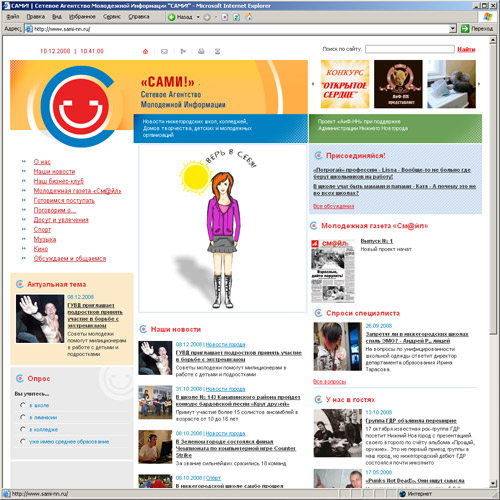Click the right arrow of banner carousel

click(479, 84)
